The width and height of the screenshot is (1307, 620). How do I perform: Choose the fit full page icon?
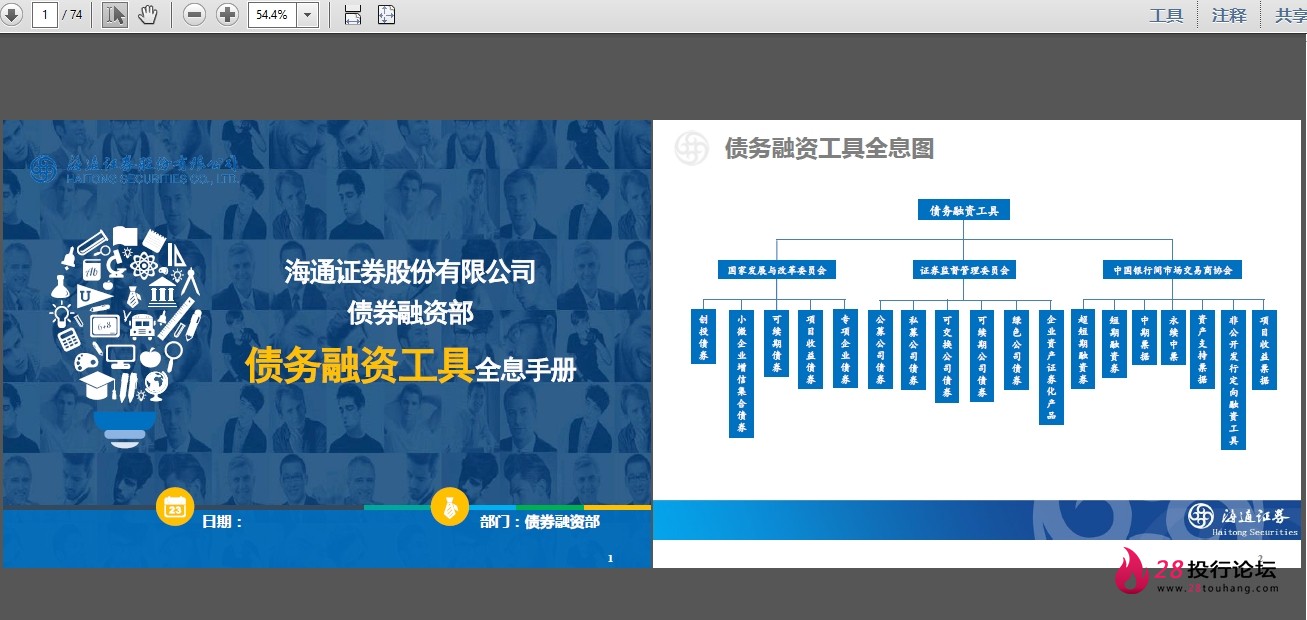click(386, 15)
